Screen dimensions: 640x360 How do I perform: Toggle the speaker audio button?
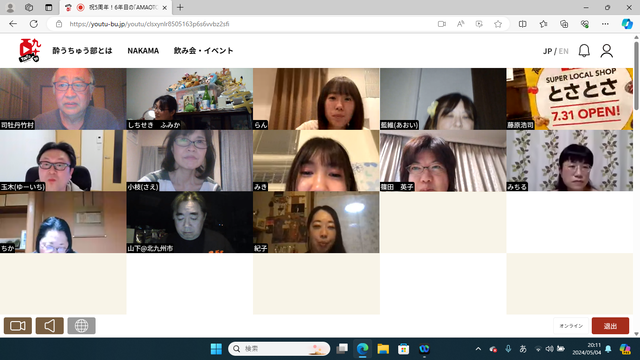49,326
